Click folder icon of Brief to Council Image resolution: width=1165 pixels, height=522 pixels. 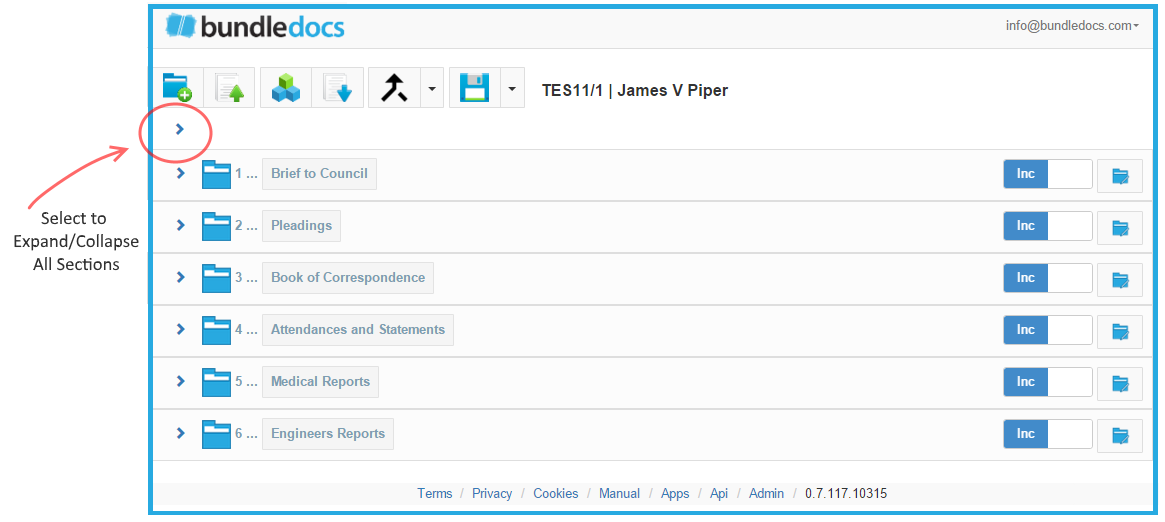216,174
